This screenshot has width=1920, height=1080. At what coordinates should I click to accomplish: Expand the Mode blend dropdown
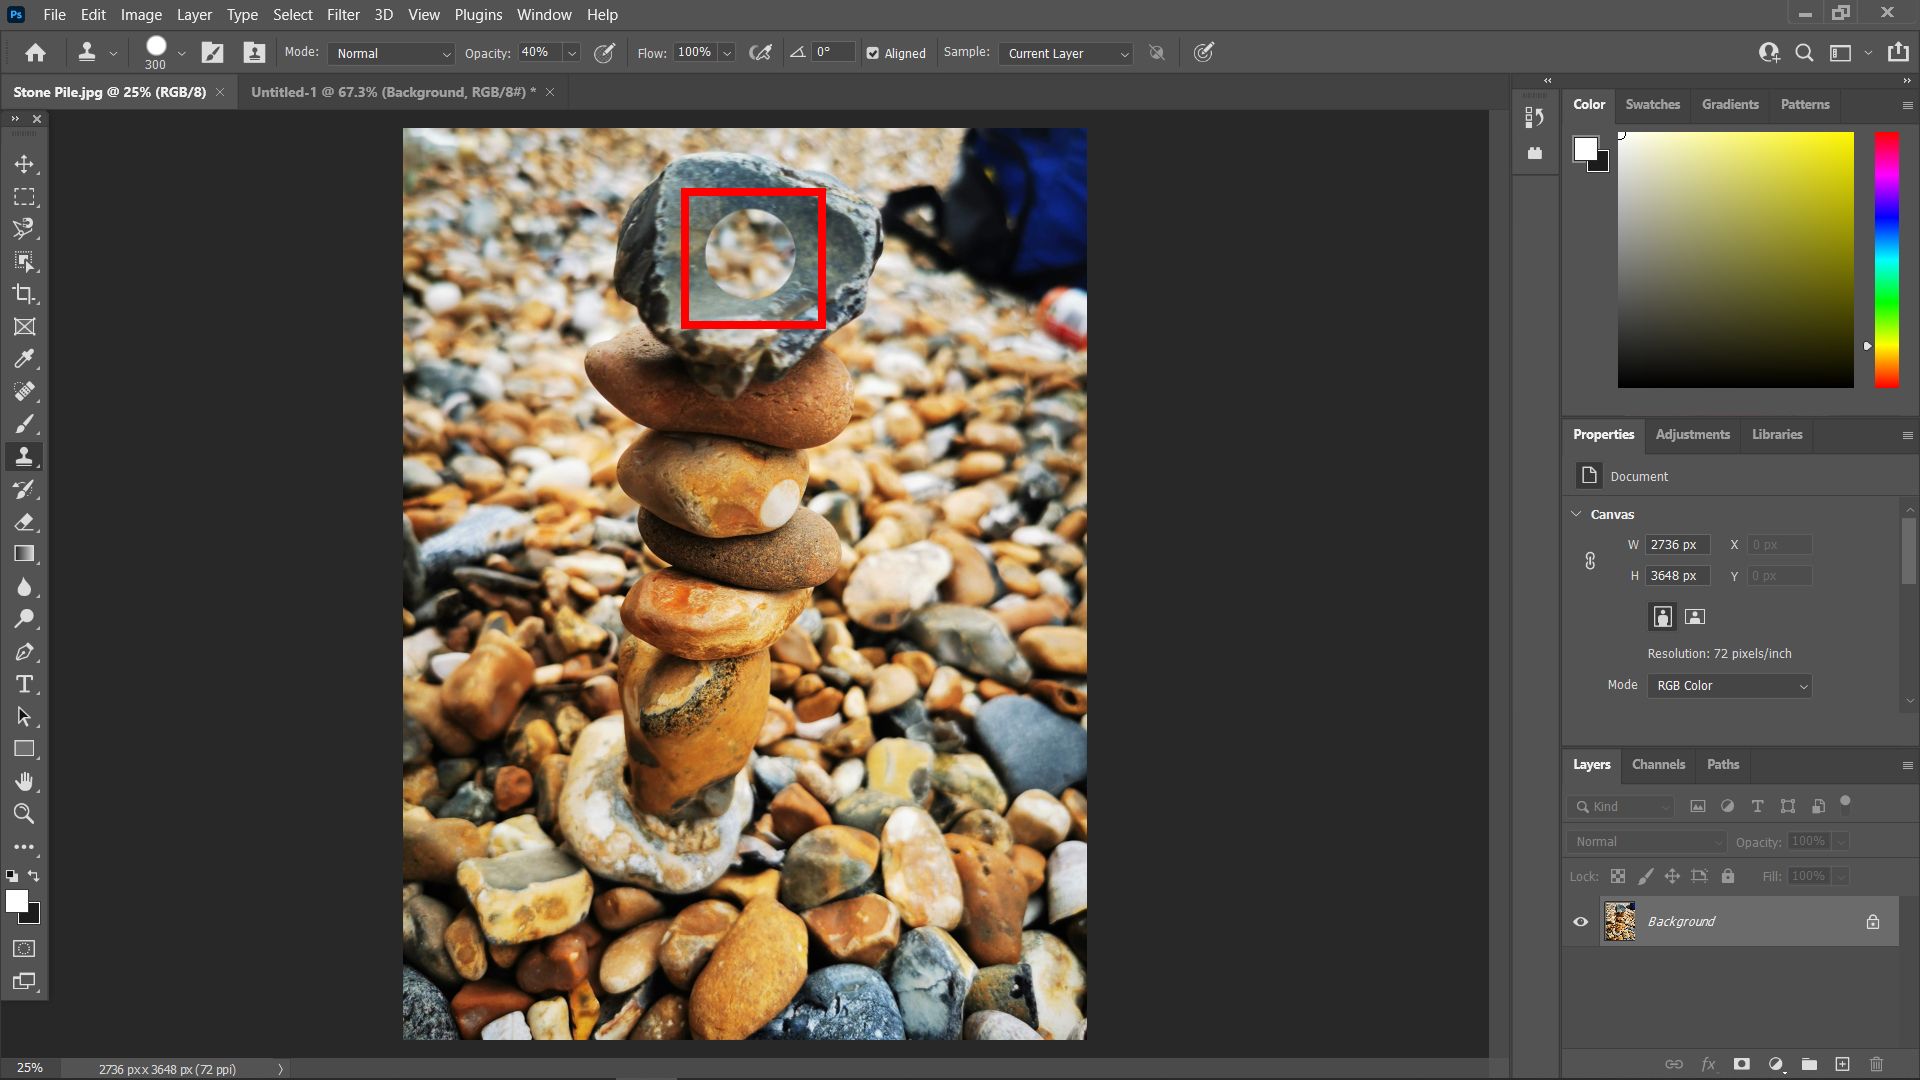[442, 53]
